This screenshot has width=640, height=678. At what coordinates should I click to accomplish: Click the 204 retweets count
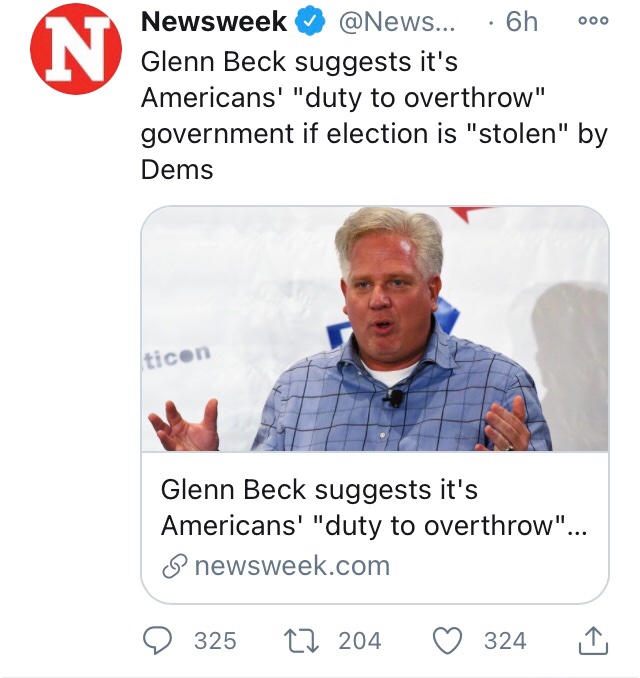359,640
